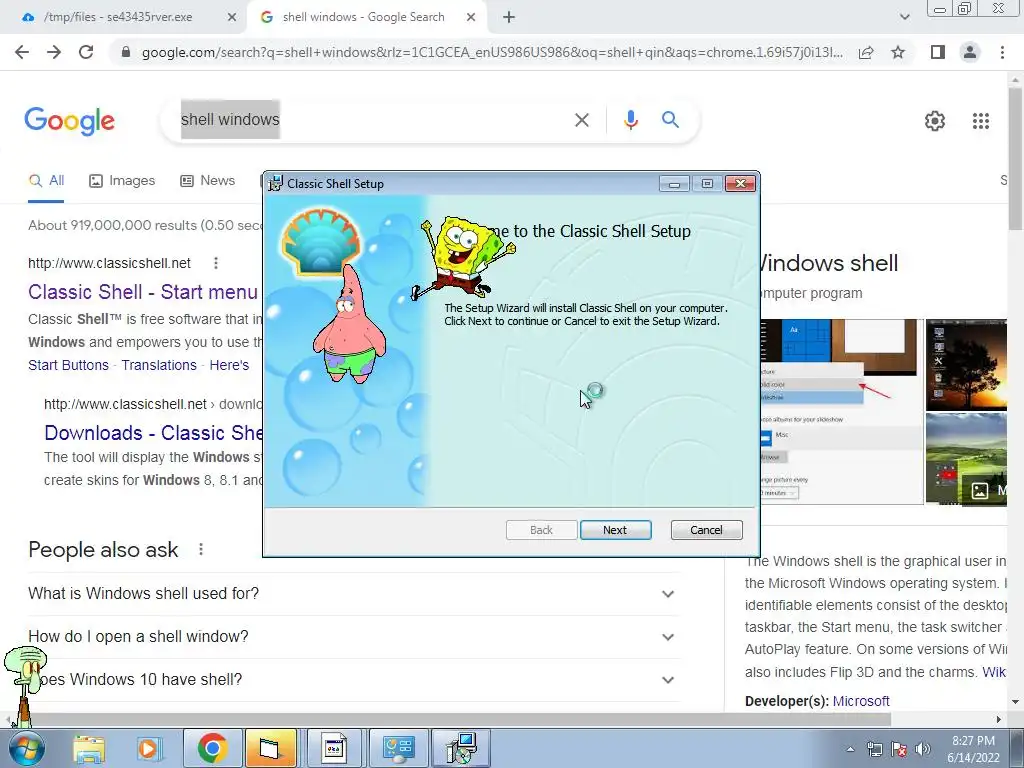Expand What is Windows shell used for
The width and height of the screenshot is (1024, 768).
[354, 594]
